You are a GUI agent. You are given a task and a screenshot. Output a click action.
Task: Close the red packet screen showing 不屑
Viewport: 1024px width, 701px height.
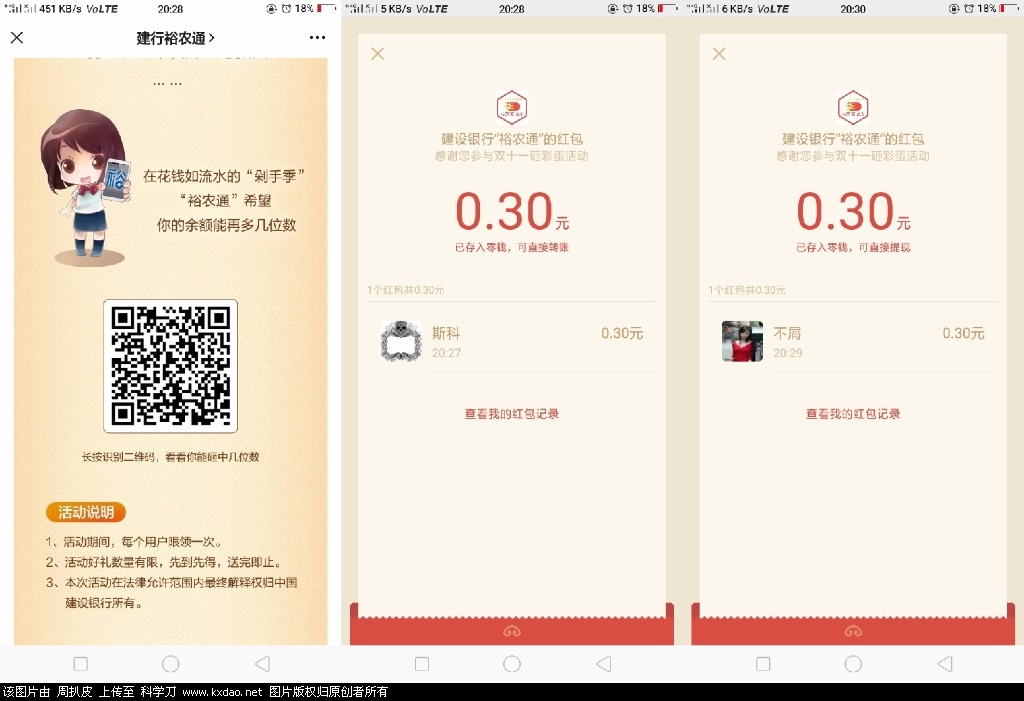[719, 54]
